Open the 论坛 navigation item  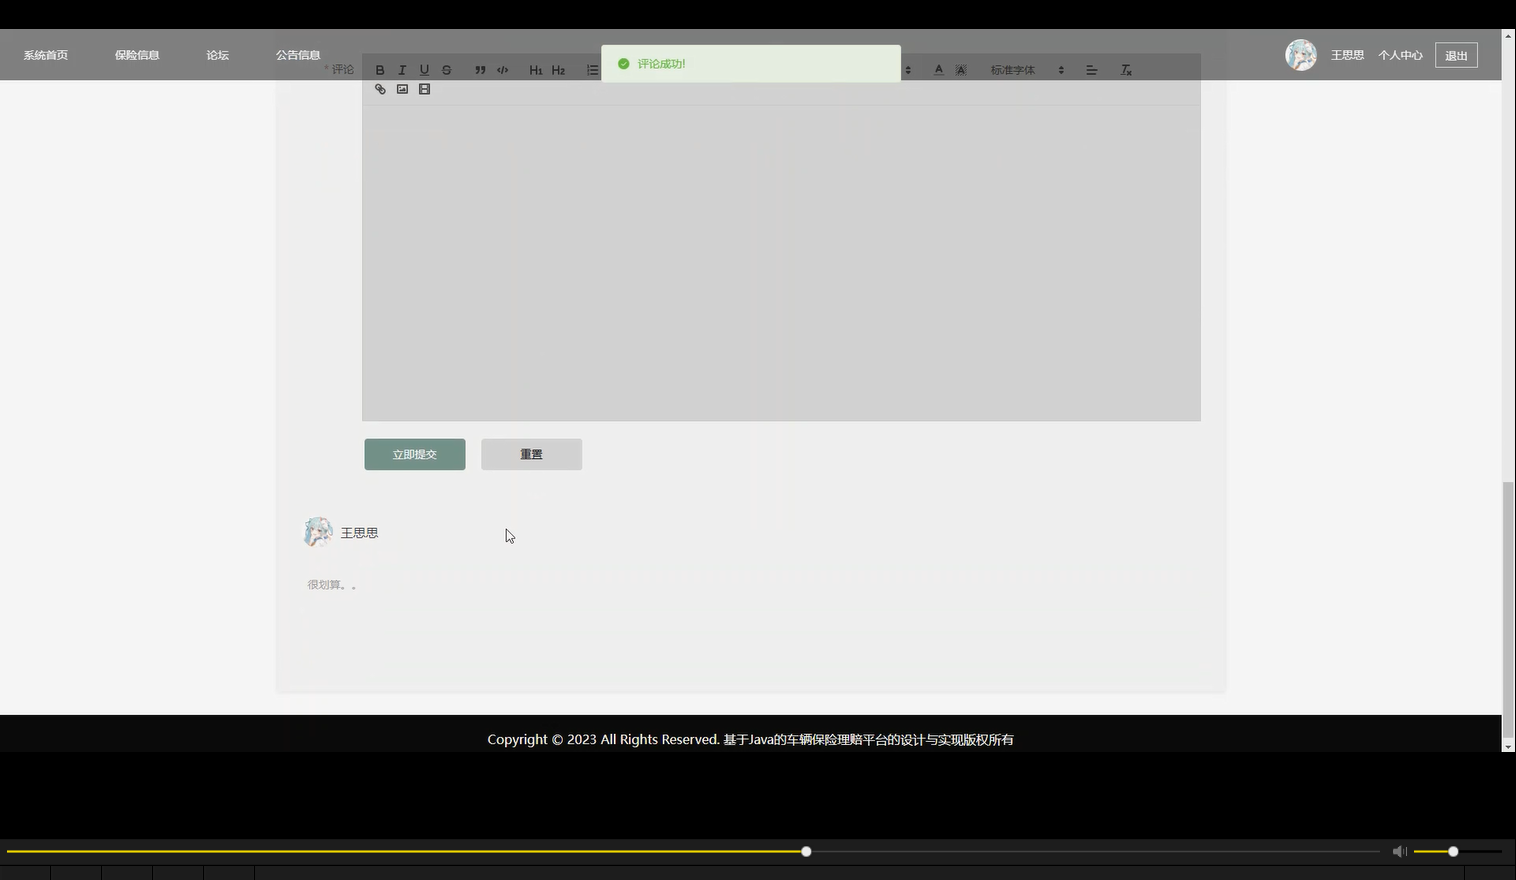click(x=218, y=55)
